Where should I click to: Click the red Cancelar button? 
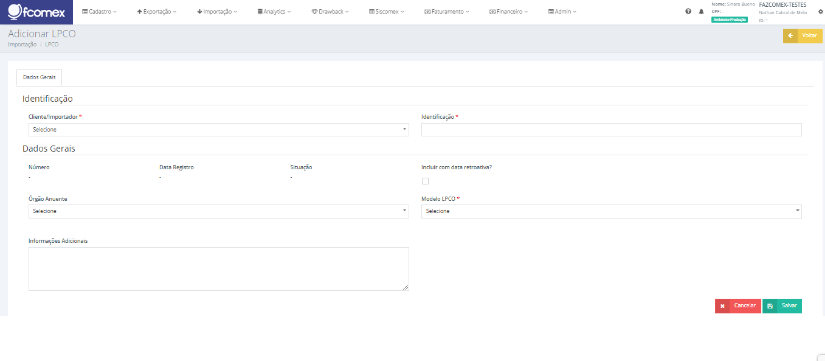[738, 306]
